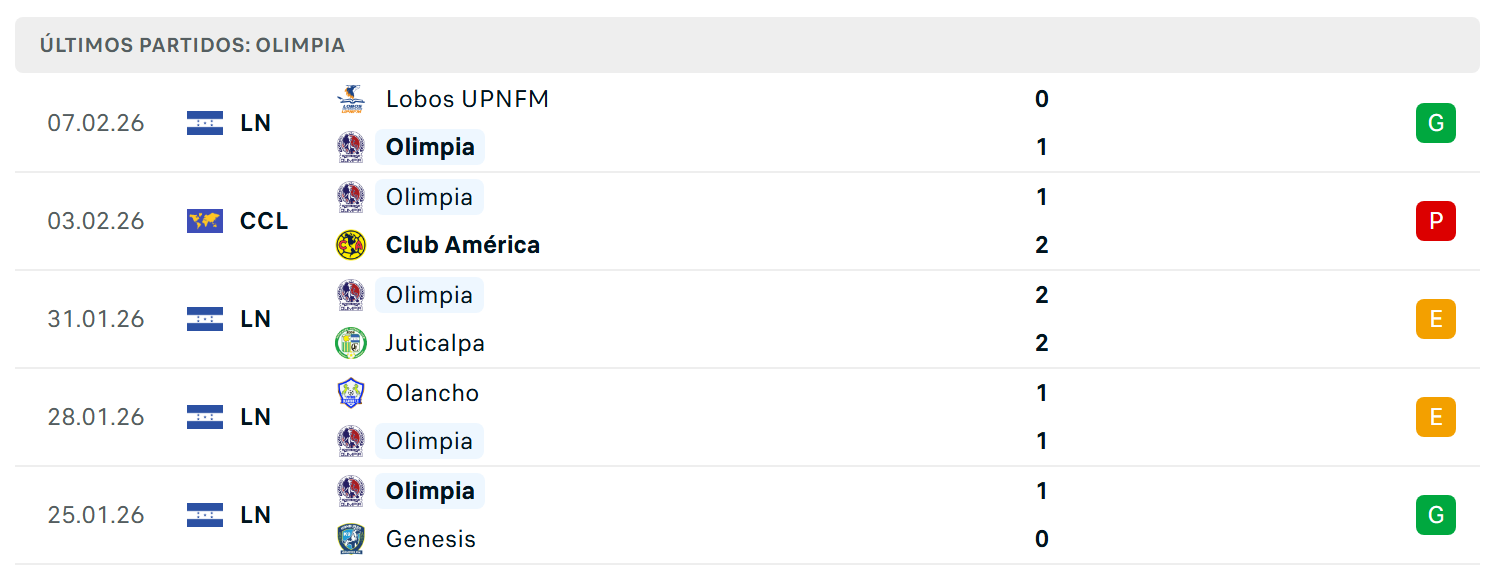This screenshot has height=581, width=1496.
Task: Click red P badge for Club América match
Action: click(x=1436, y=221)
